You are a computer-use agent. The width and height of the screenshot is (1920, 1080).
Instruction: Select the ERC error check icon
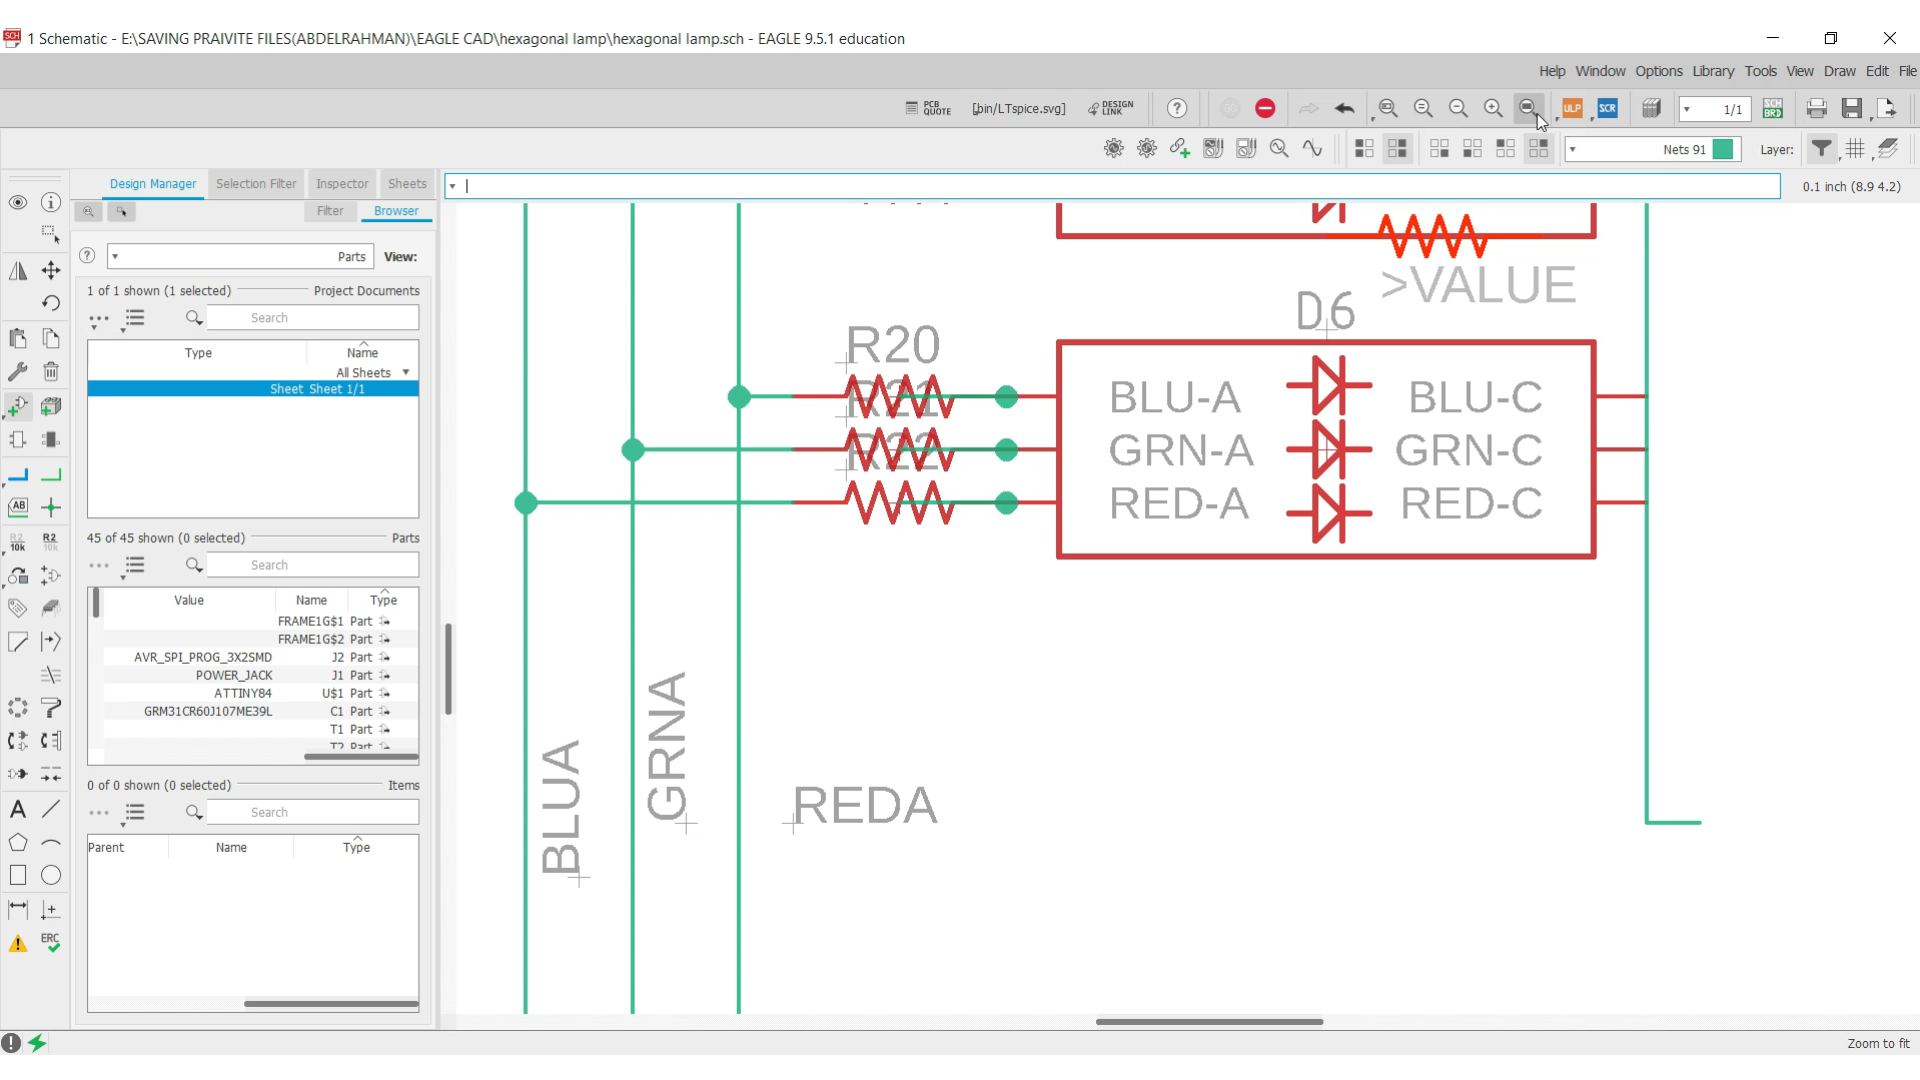tap(50, 943)
